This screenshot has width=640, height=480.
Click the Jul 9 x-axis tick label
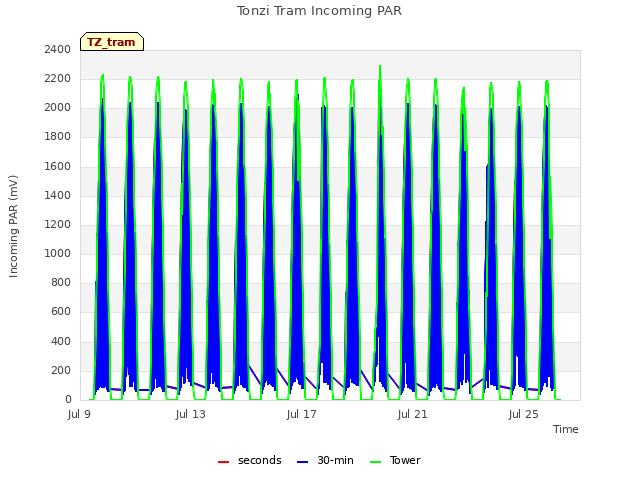click(x=79, y=415)
